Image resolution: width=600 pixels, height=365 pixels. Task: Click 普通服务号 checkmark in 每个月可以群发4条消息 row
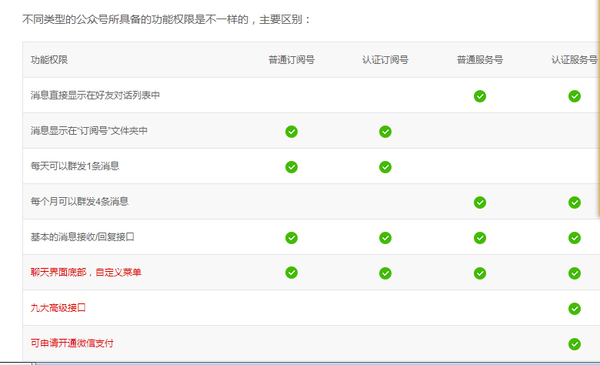(480, 202)
